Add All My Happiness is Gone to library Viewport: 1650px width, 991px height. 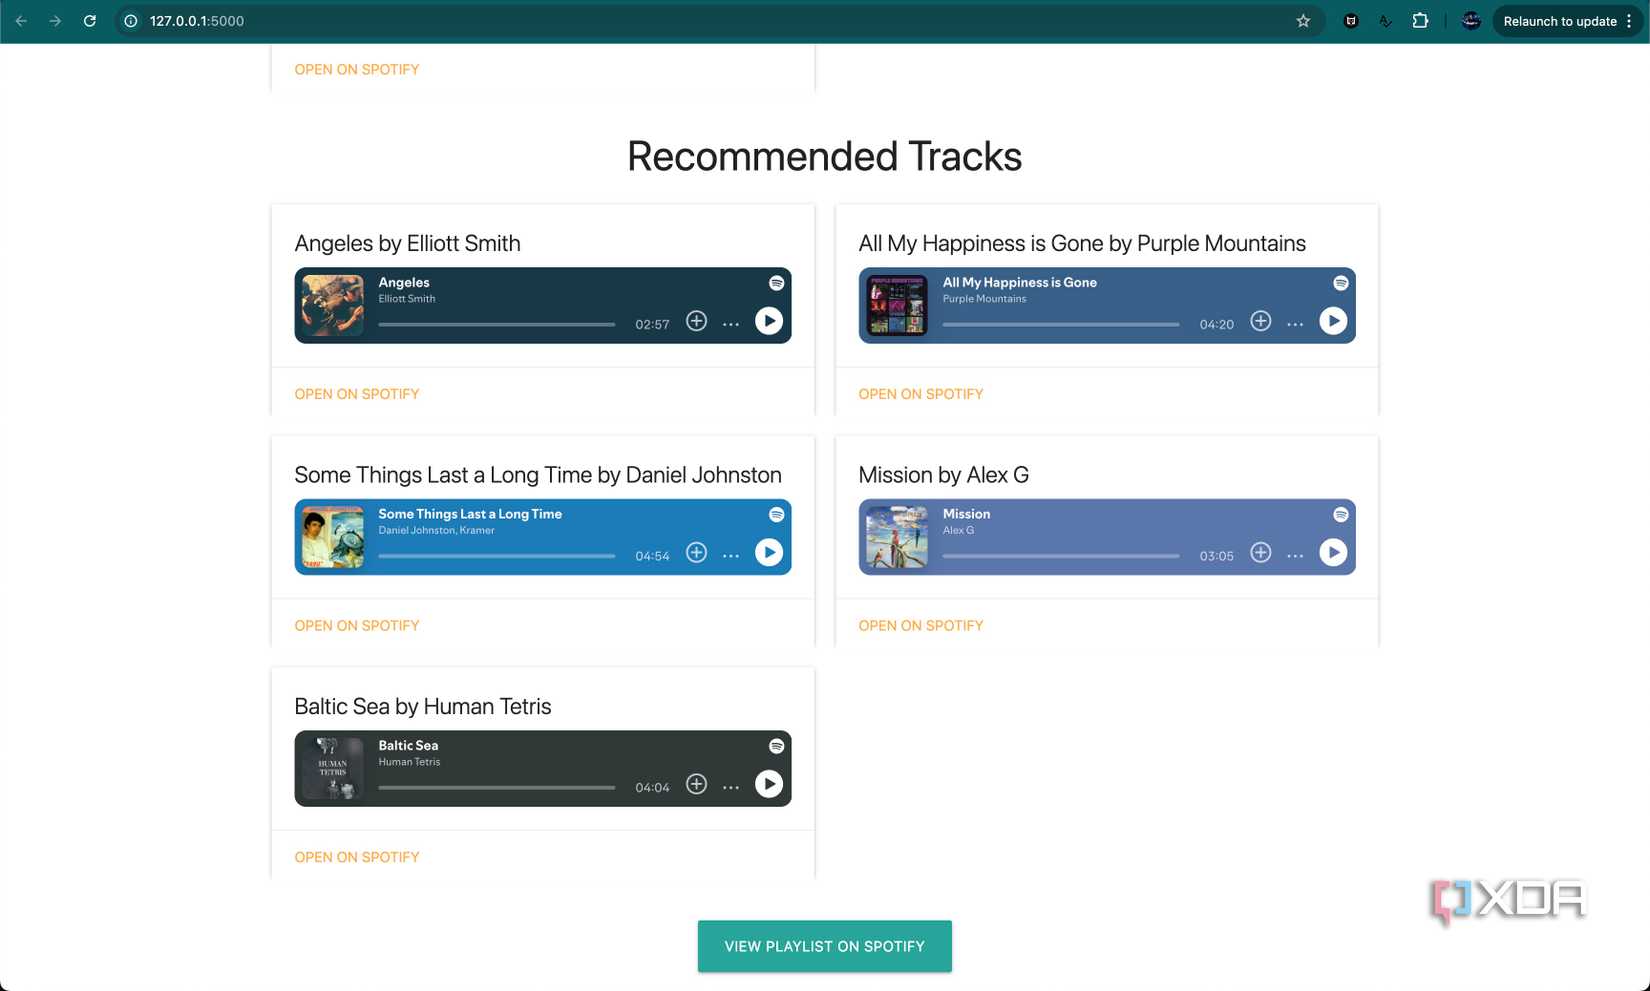click(x=1260, y=321)
